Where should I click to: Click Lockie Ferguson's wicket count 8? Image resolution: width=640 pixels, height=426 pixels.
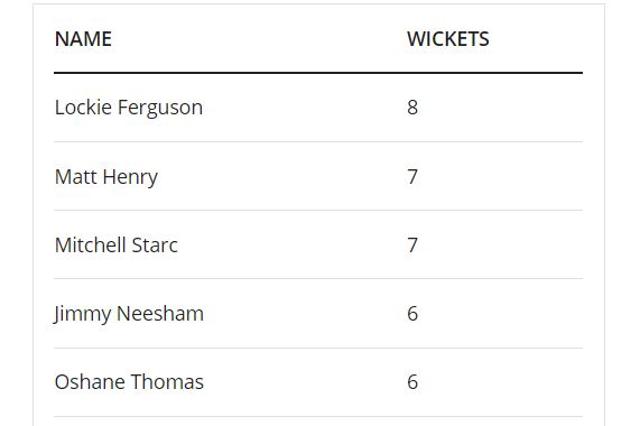(412, 108)
